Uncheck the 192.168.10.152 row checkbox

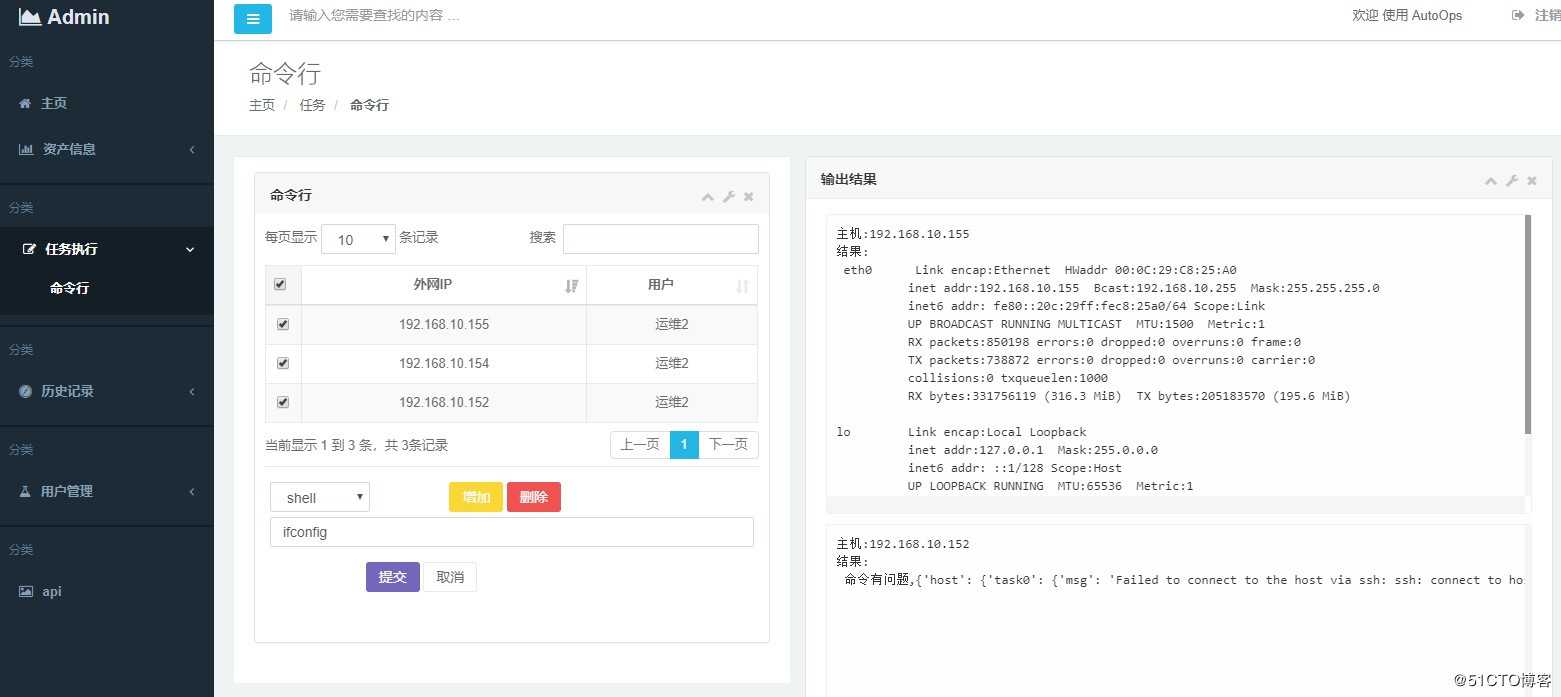pyautogui.click(x=283, y=402)
